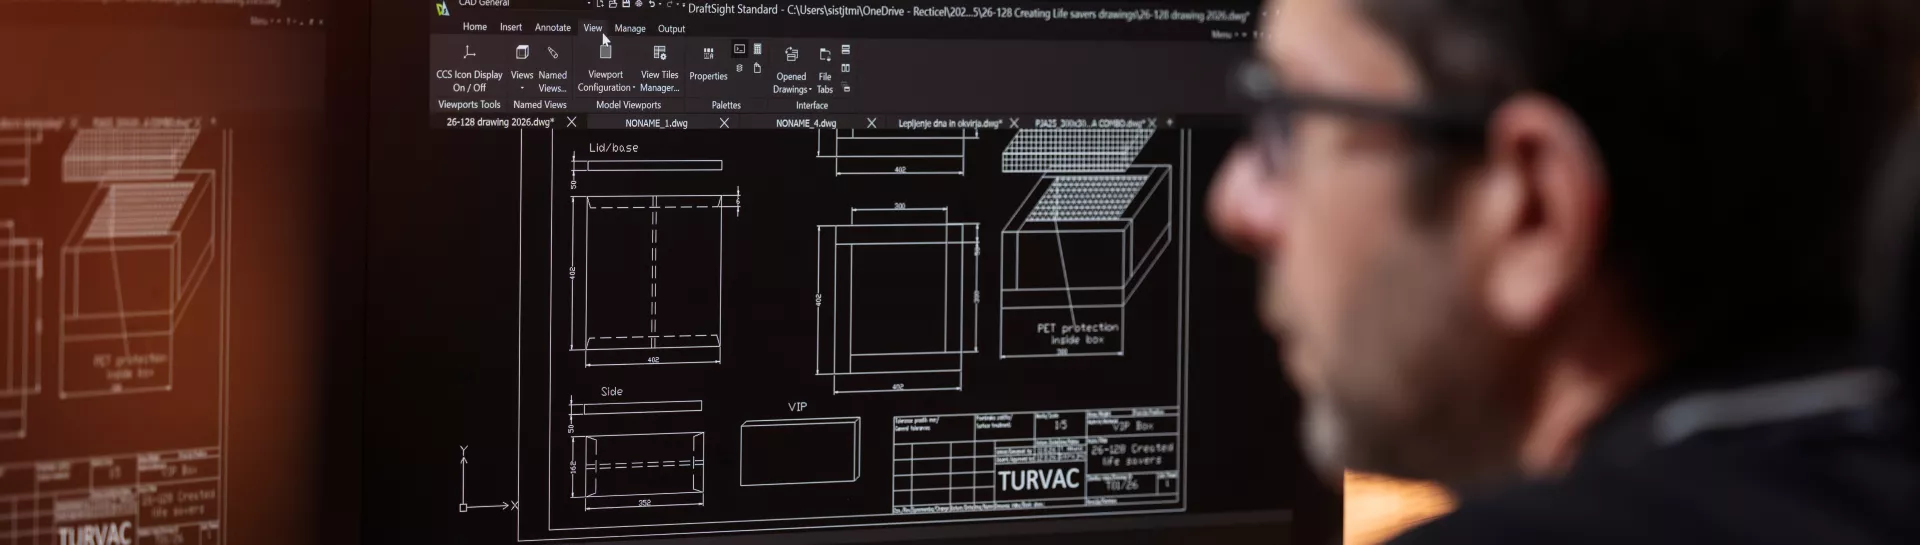
Task: Click the New document quick access icon
Action: (x=600, y=4)
